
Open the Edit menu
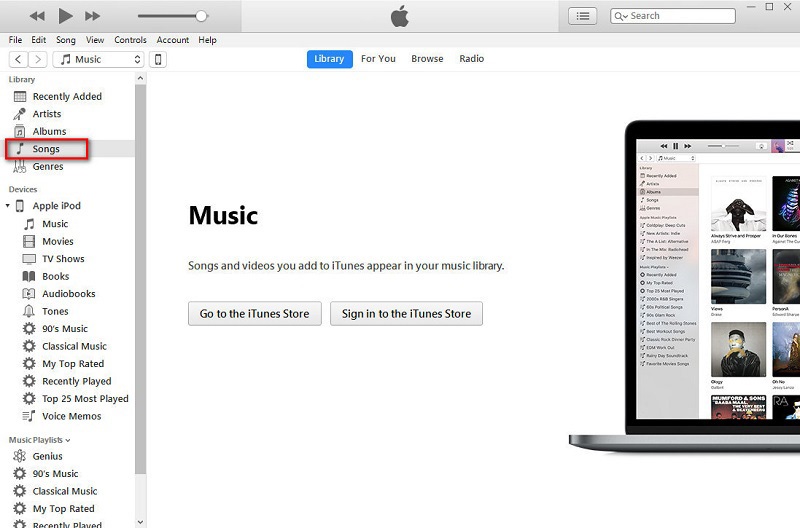pyautogui.click(x=39, y=40)
